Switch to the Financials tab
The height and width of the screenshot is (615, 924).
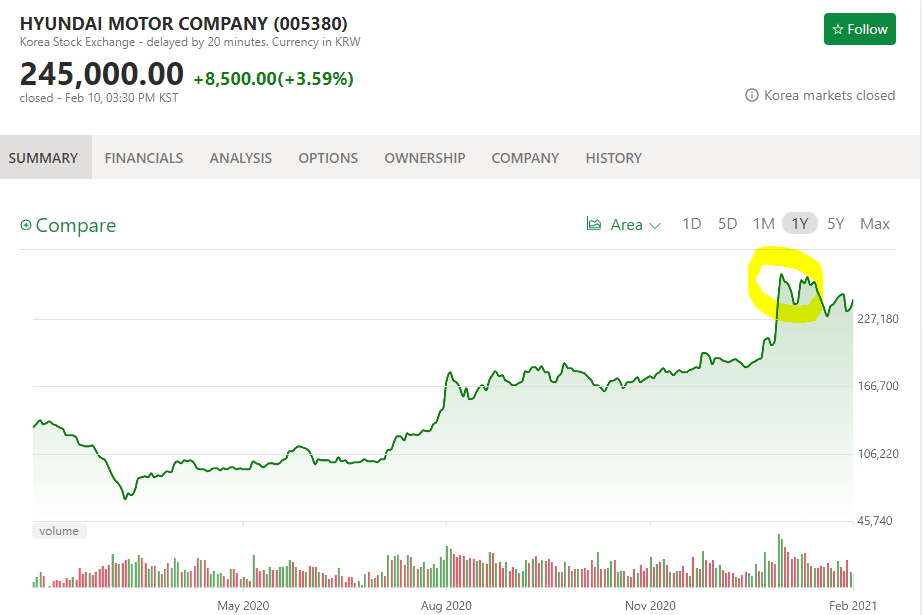144,158
